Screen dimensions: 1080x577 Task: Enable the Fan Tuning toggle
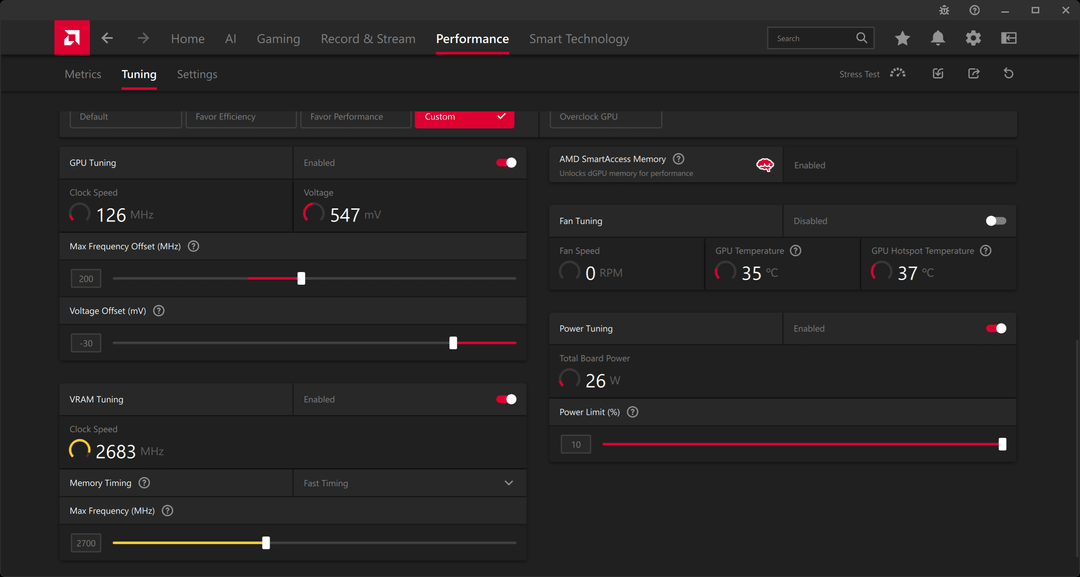coord(995,221)
